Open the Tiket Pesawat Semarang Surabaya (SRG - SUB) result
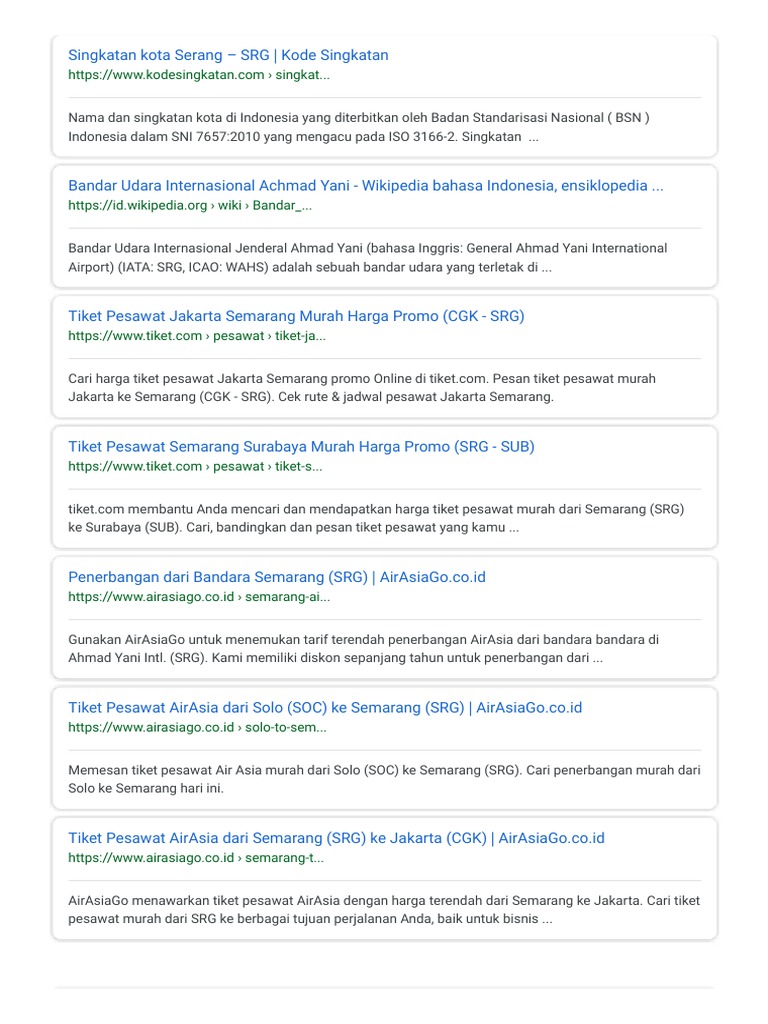Screen dimensions: 768x1024 301,446
